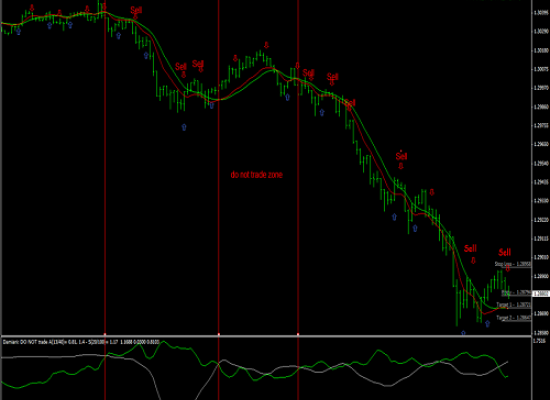The height and width of the screenshot is (400, 550).
Task: Click the blue up arrow touching the chart's bottom separator
Action: click(x=463, y=333)
